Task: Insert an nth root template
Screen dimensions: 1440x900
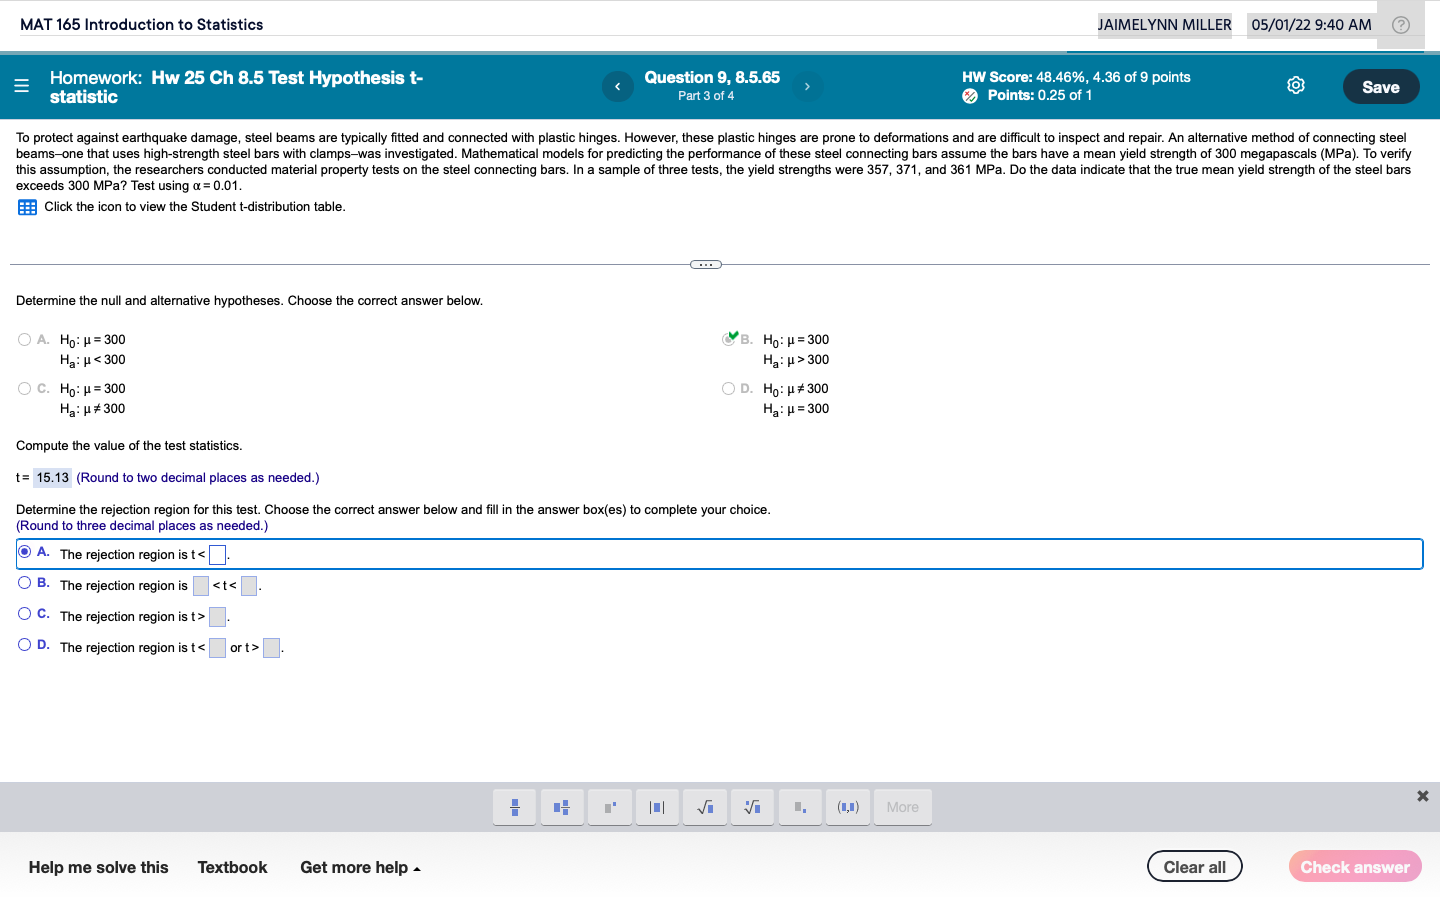Action: pyautogui.click(x=753, y=807)
